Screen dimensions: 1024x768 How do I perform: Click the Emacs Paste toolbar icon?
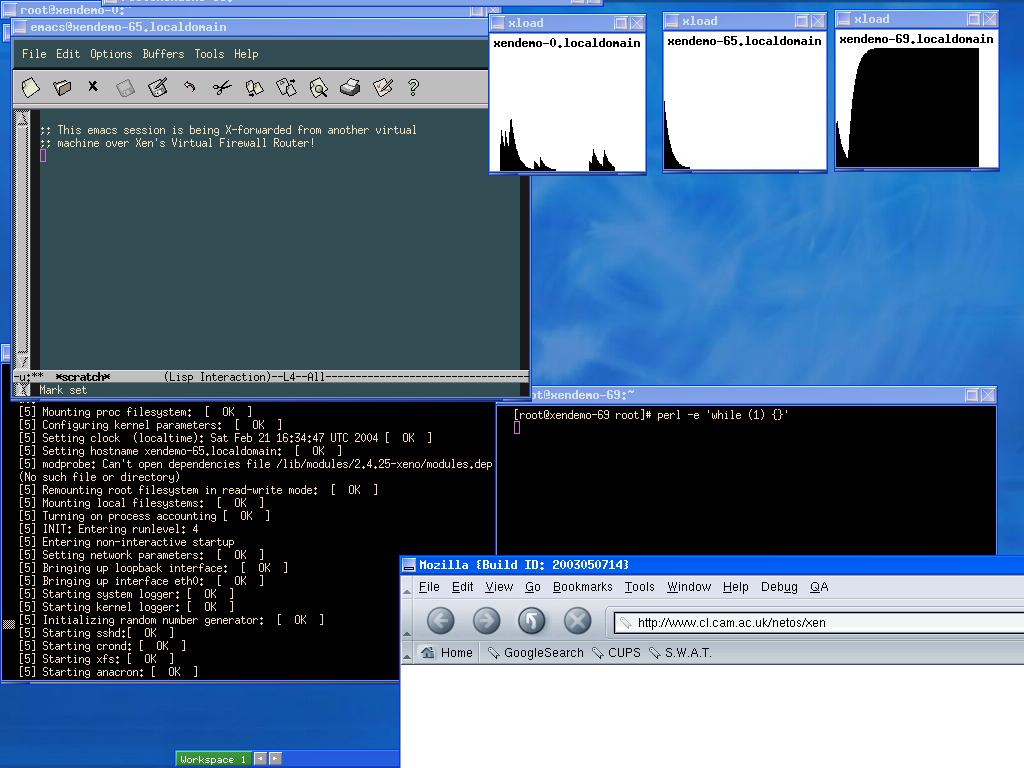click(x=286, y=87)
